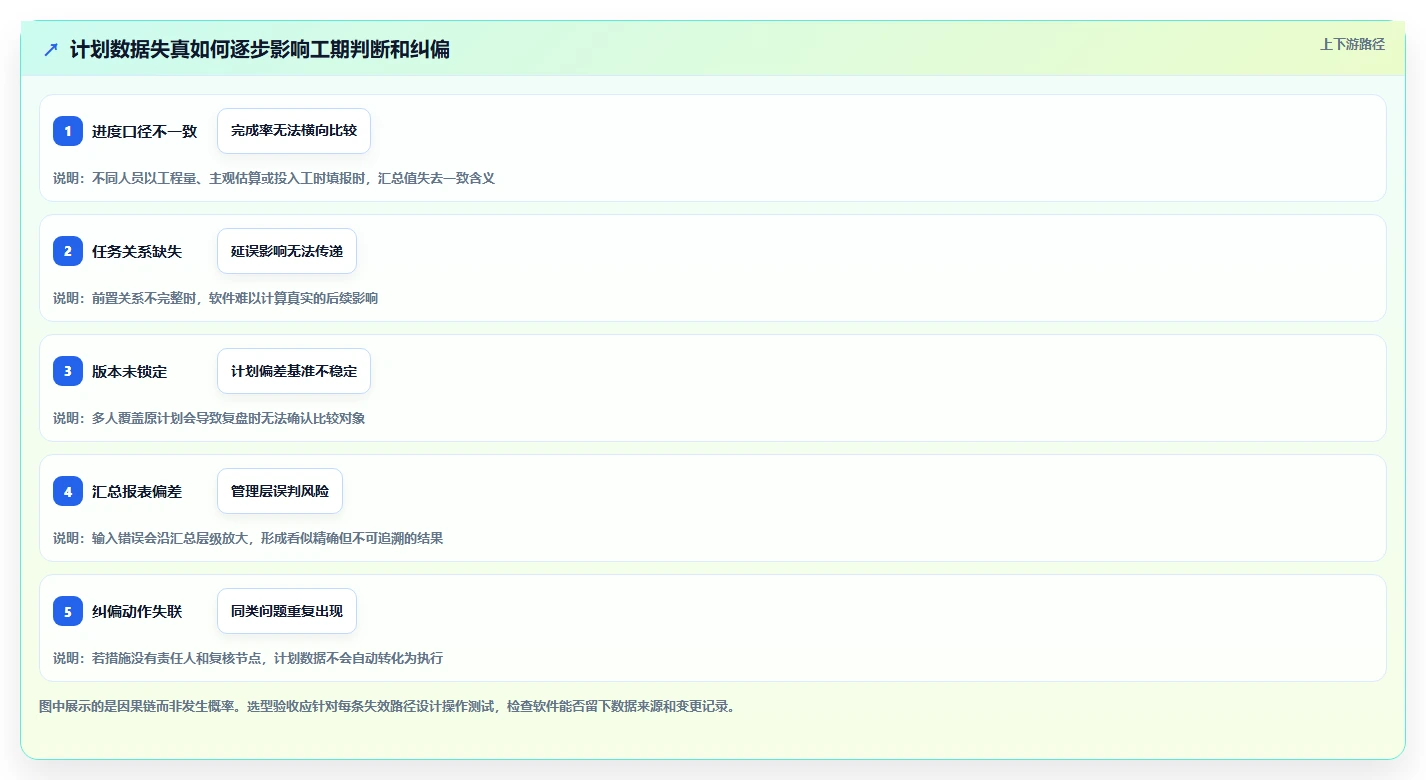Click the 进度口径不一致 heading
1426x780 pixels.
(x=144, y=131)
